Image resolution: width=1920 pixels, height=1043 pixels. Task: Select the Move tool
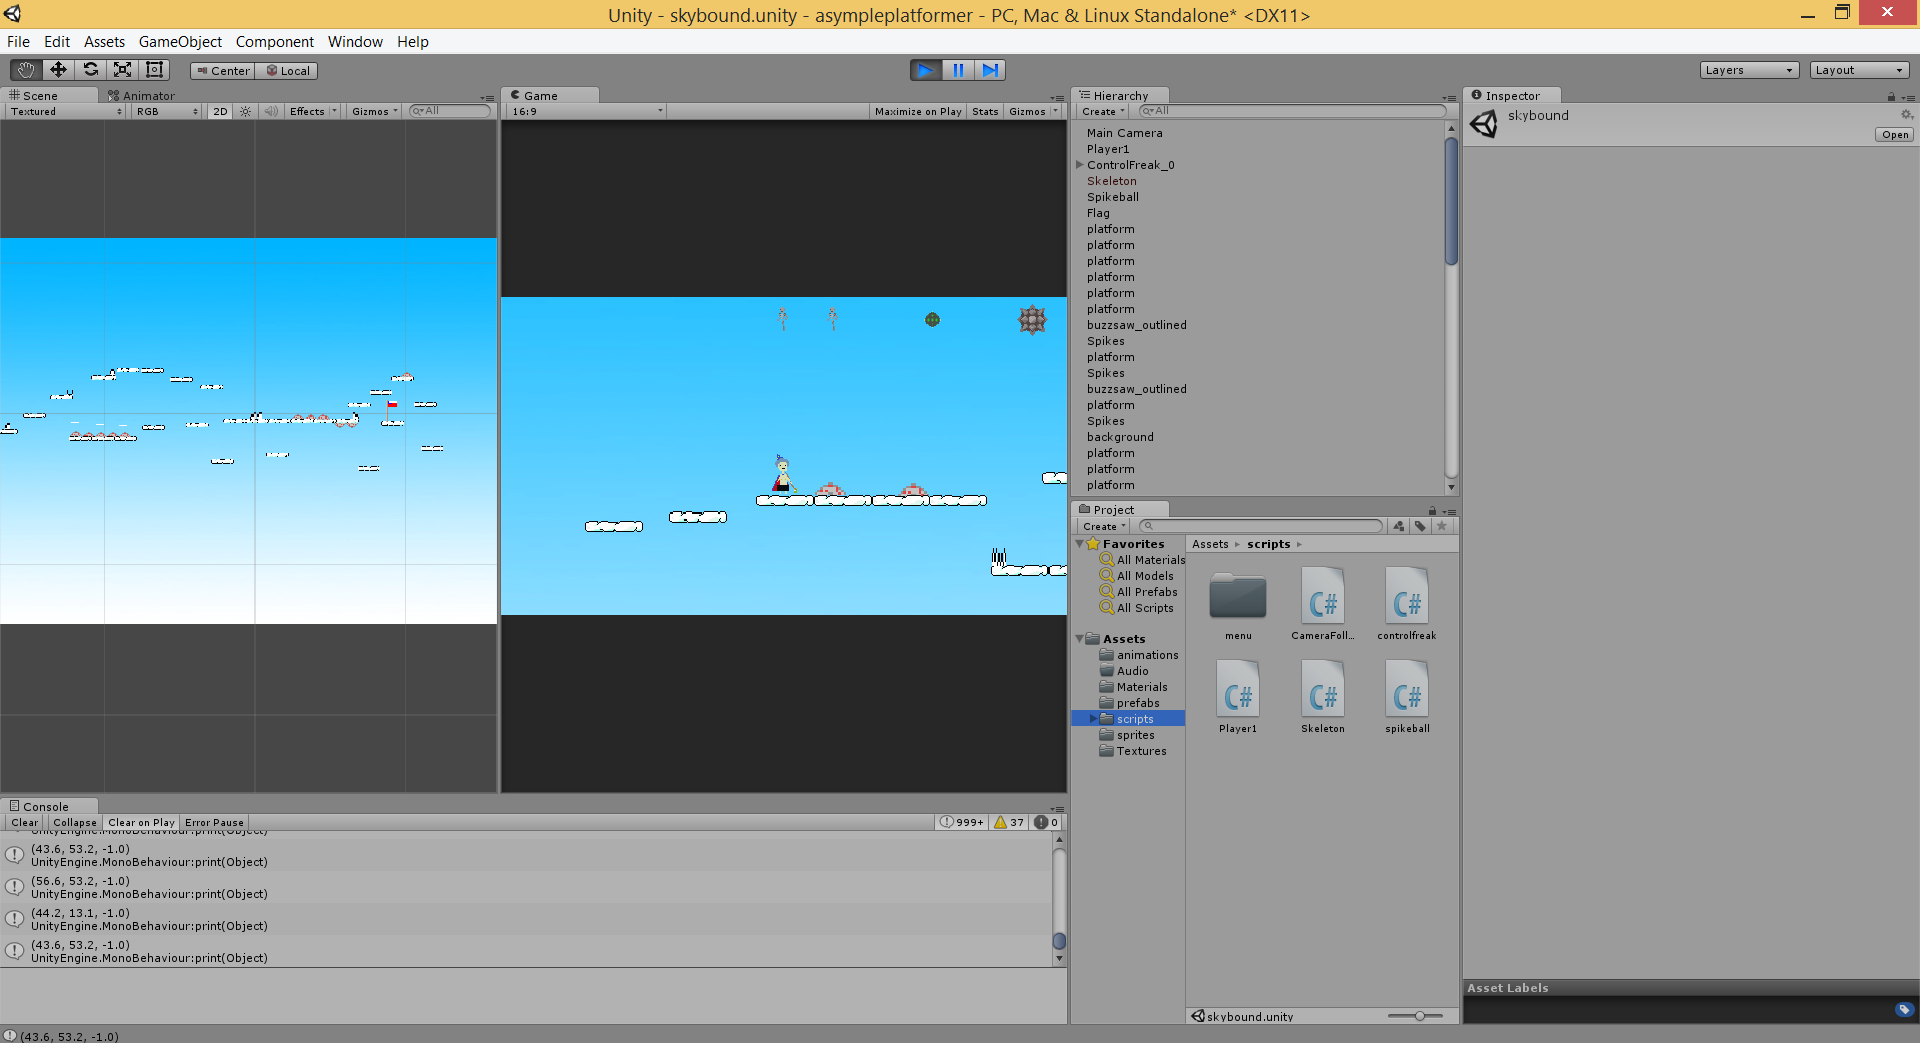(x=58, y=70)
